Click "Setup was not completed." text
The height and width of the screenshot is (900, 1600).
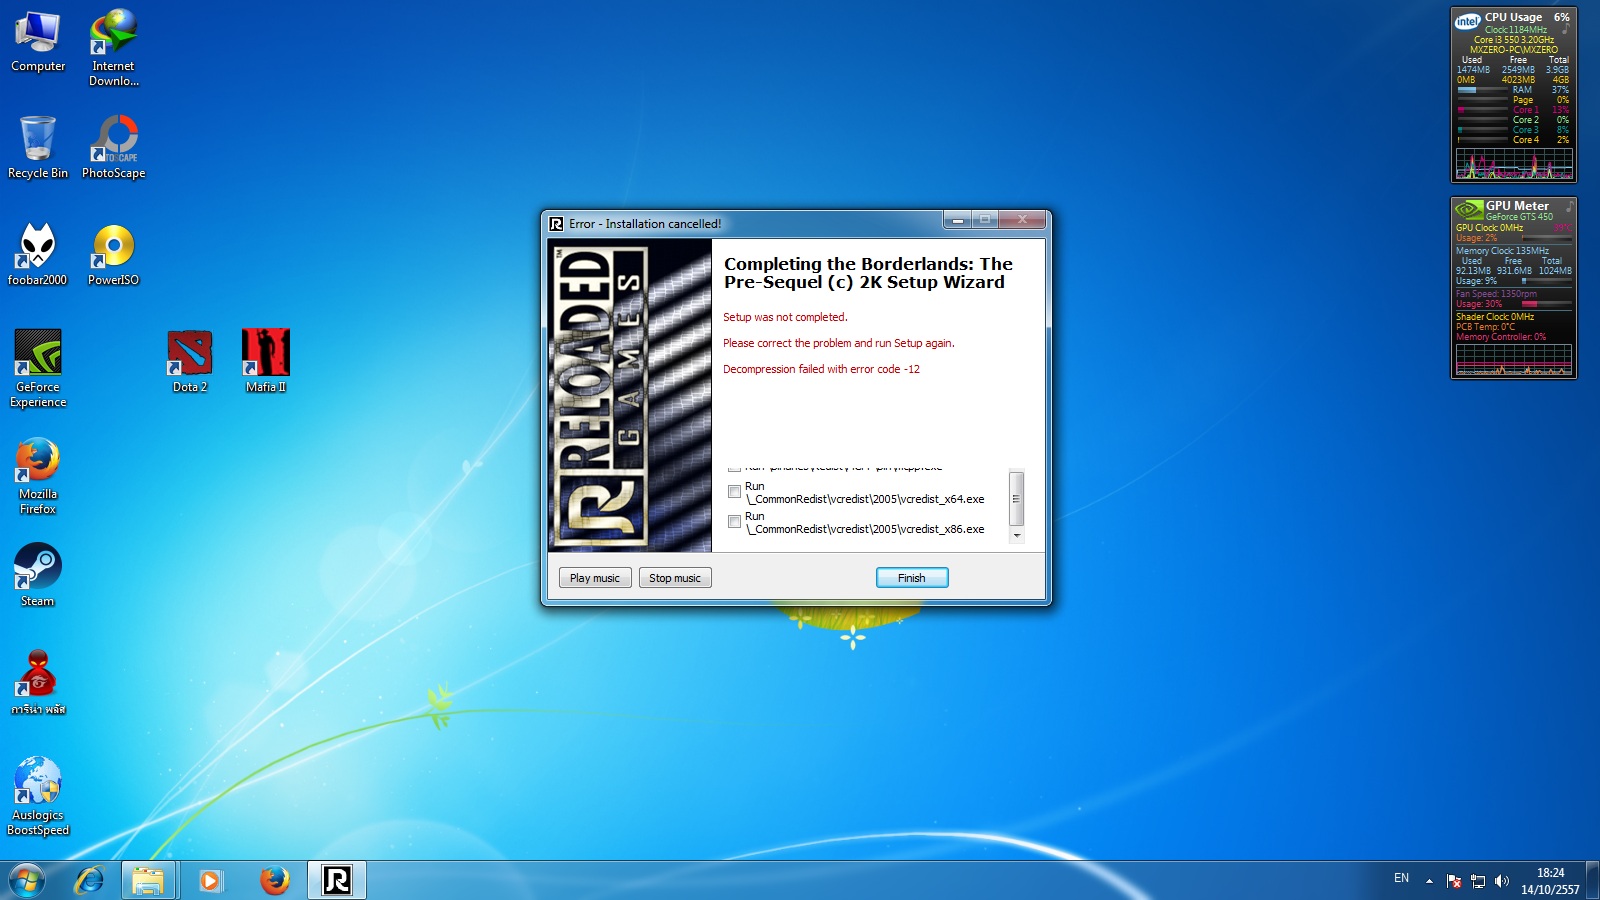click(x=785, y=317)
